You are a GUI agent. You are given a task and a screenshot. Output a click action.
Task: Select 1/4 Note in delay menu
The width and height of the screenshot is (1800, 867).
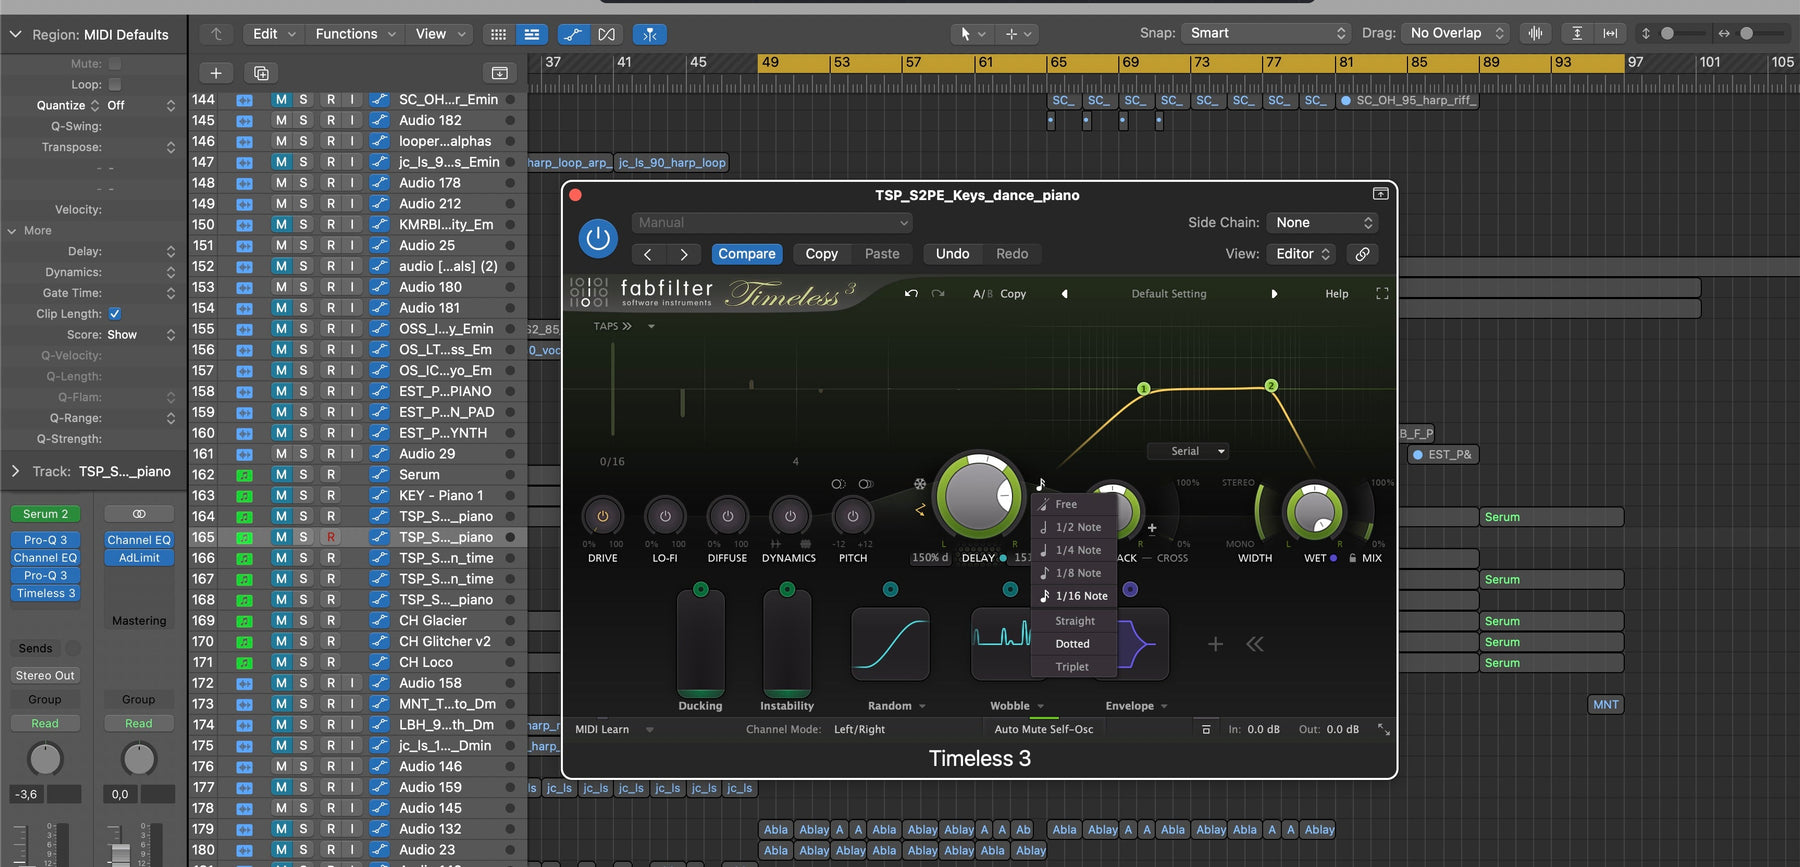click(1074, 550)
